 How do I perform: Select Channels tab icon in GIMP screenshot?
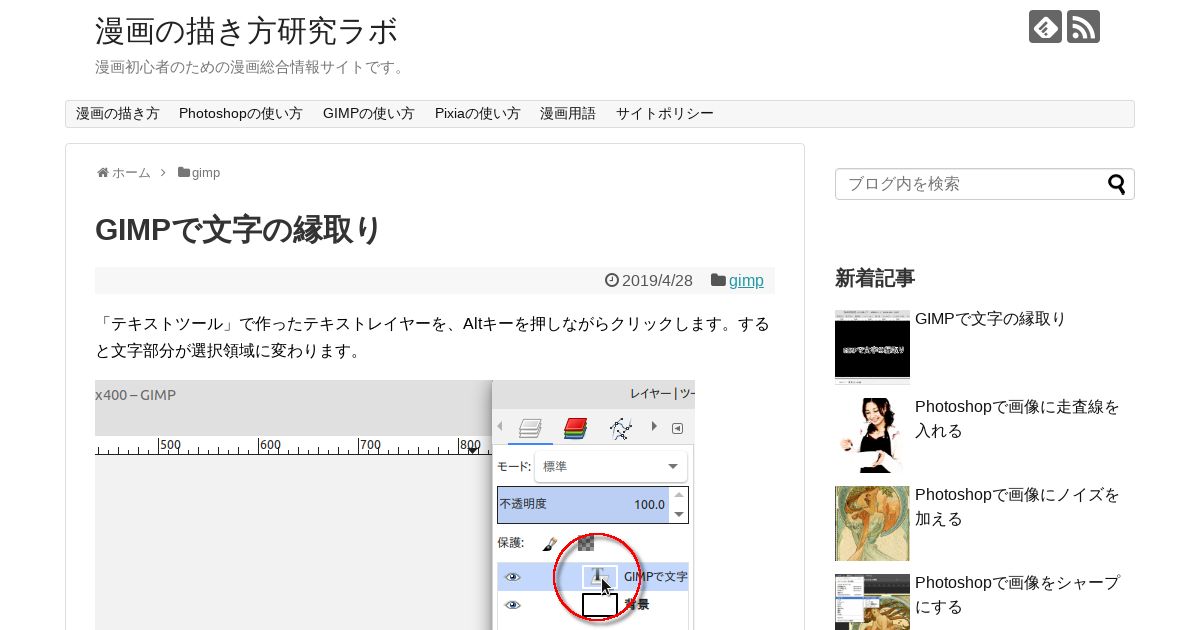pos(575,428)
